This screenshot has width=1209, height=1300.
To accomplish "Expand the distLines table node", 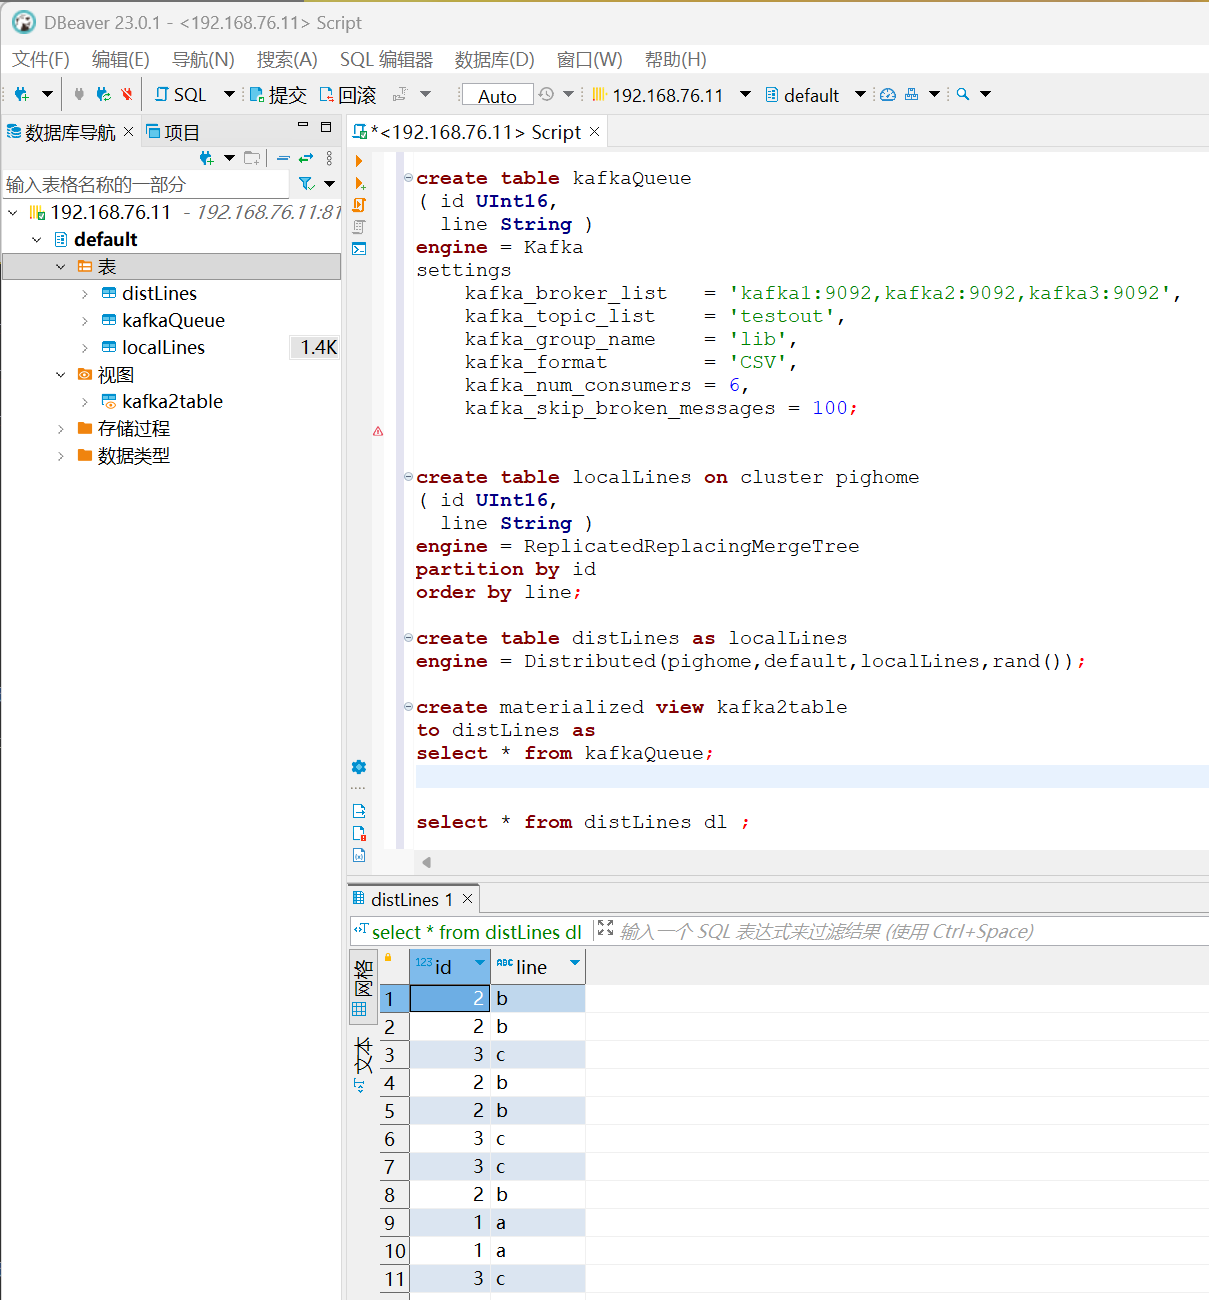I will pyautogui.click(x=85, y=294).
